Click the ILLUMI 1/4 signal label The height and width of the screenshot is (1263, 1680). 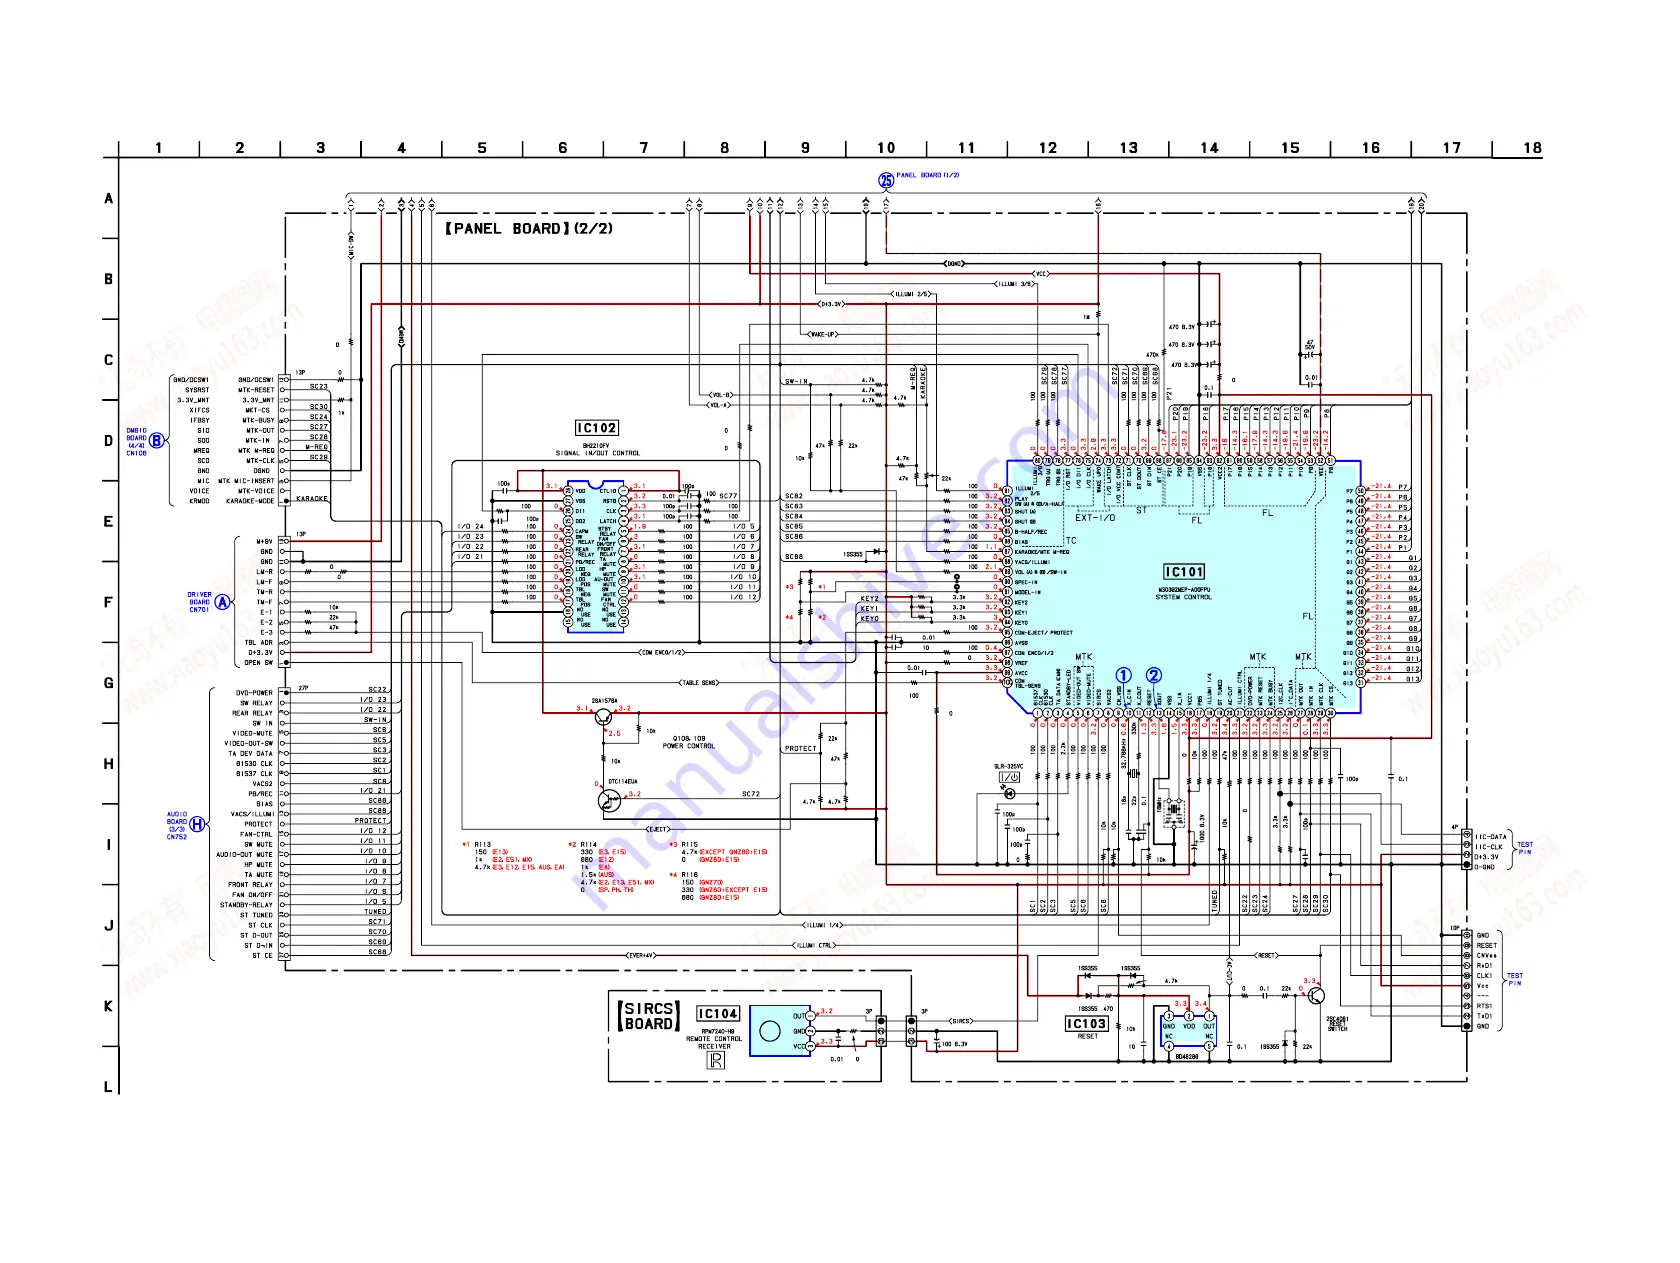pyautogui.click(x=823, y=925)
